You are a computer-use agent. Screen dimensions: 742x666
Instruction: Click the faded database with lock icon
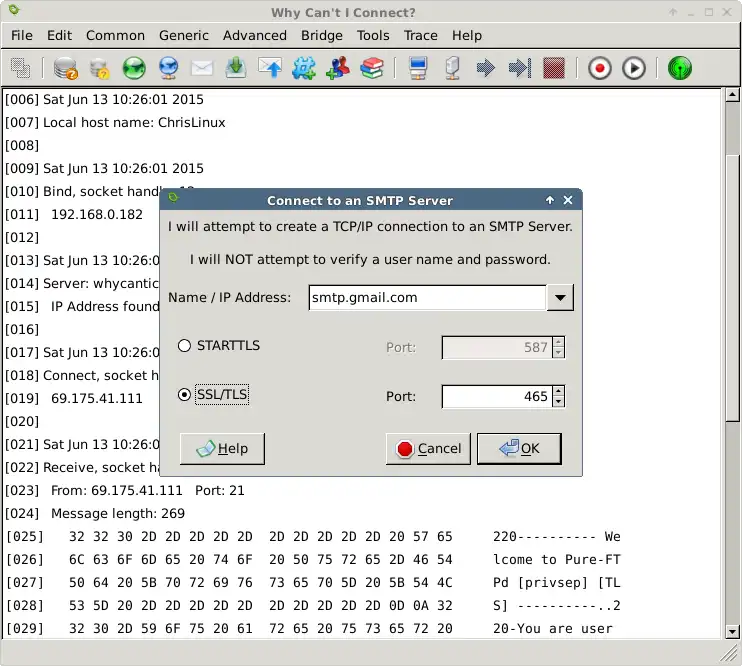(100, 68)
